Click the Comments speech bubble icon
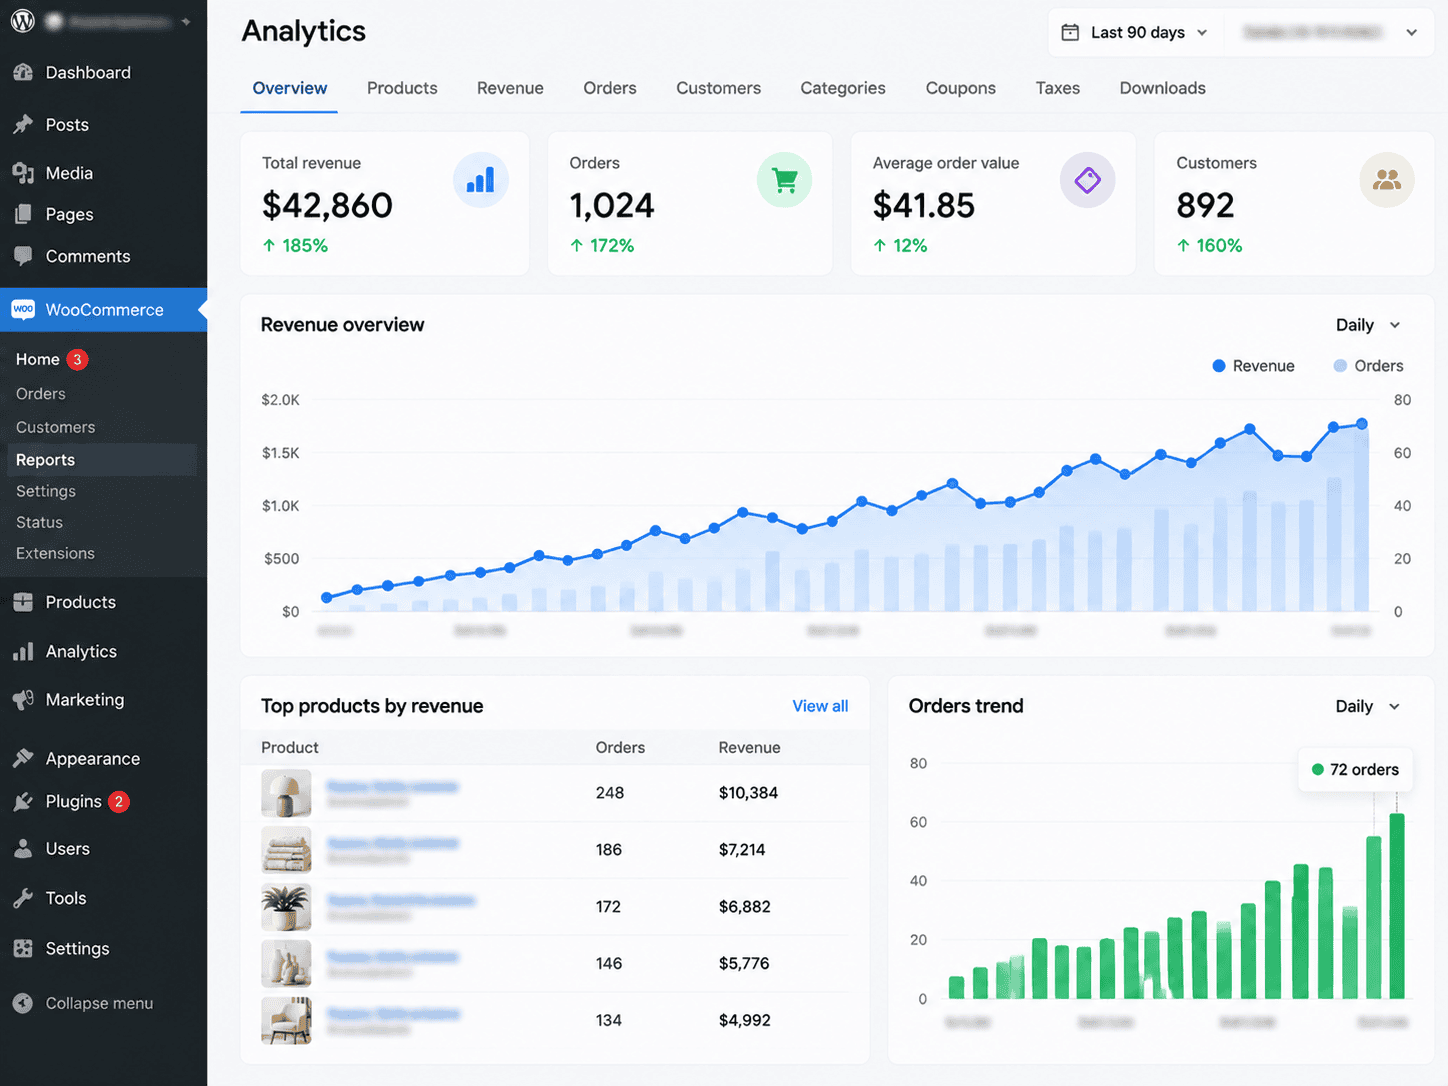The width and height of the screenshot is (1448, 1086). click(x=23, y=256)
